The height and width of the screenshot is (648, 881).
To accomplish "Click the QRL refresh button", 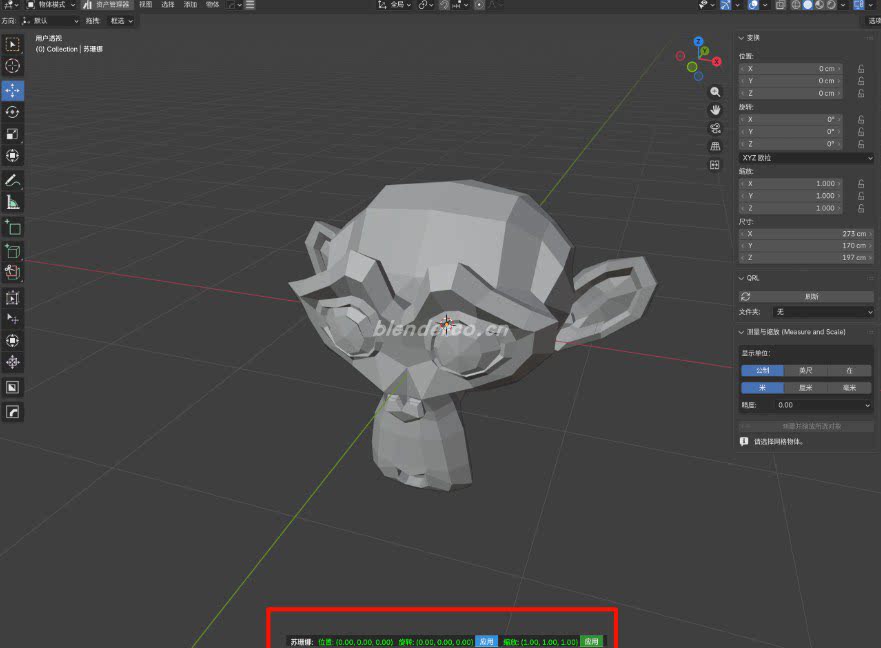I will click(x=806, y=296).
